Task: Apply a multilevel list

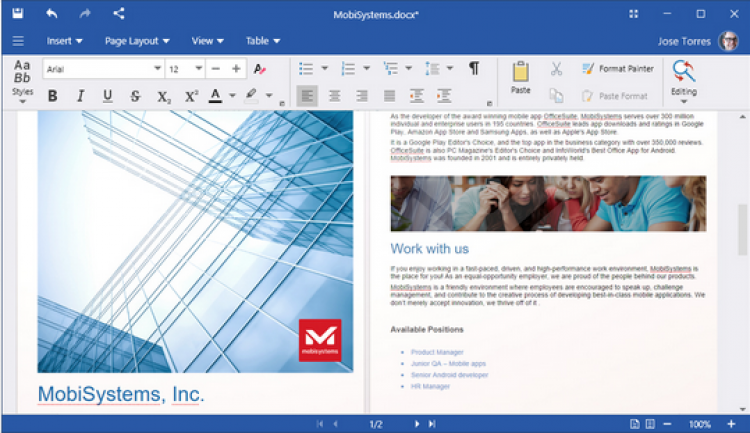Action: click(390, 68)
